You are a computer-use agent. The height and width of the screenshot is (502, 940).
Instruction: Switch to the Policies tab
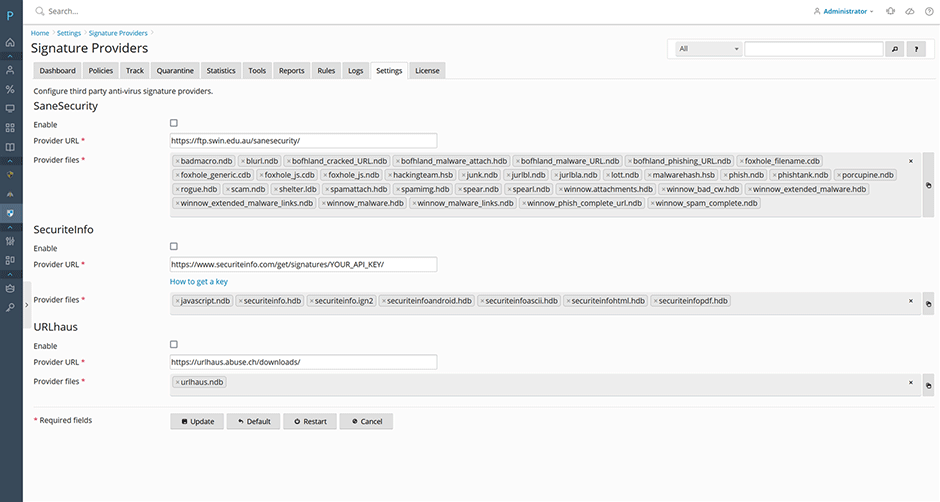pos(101,71)
